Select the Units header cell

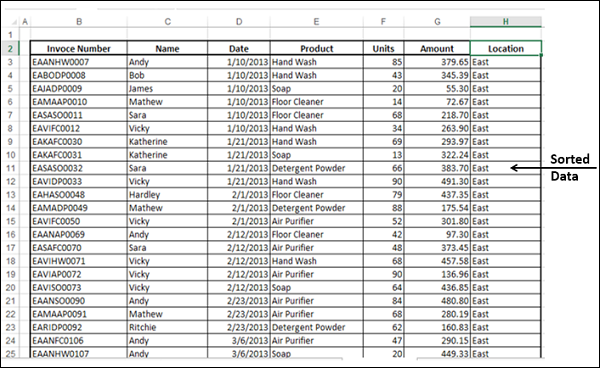(x=383, y=49)
